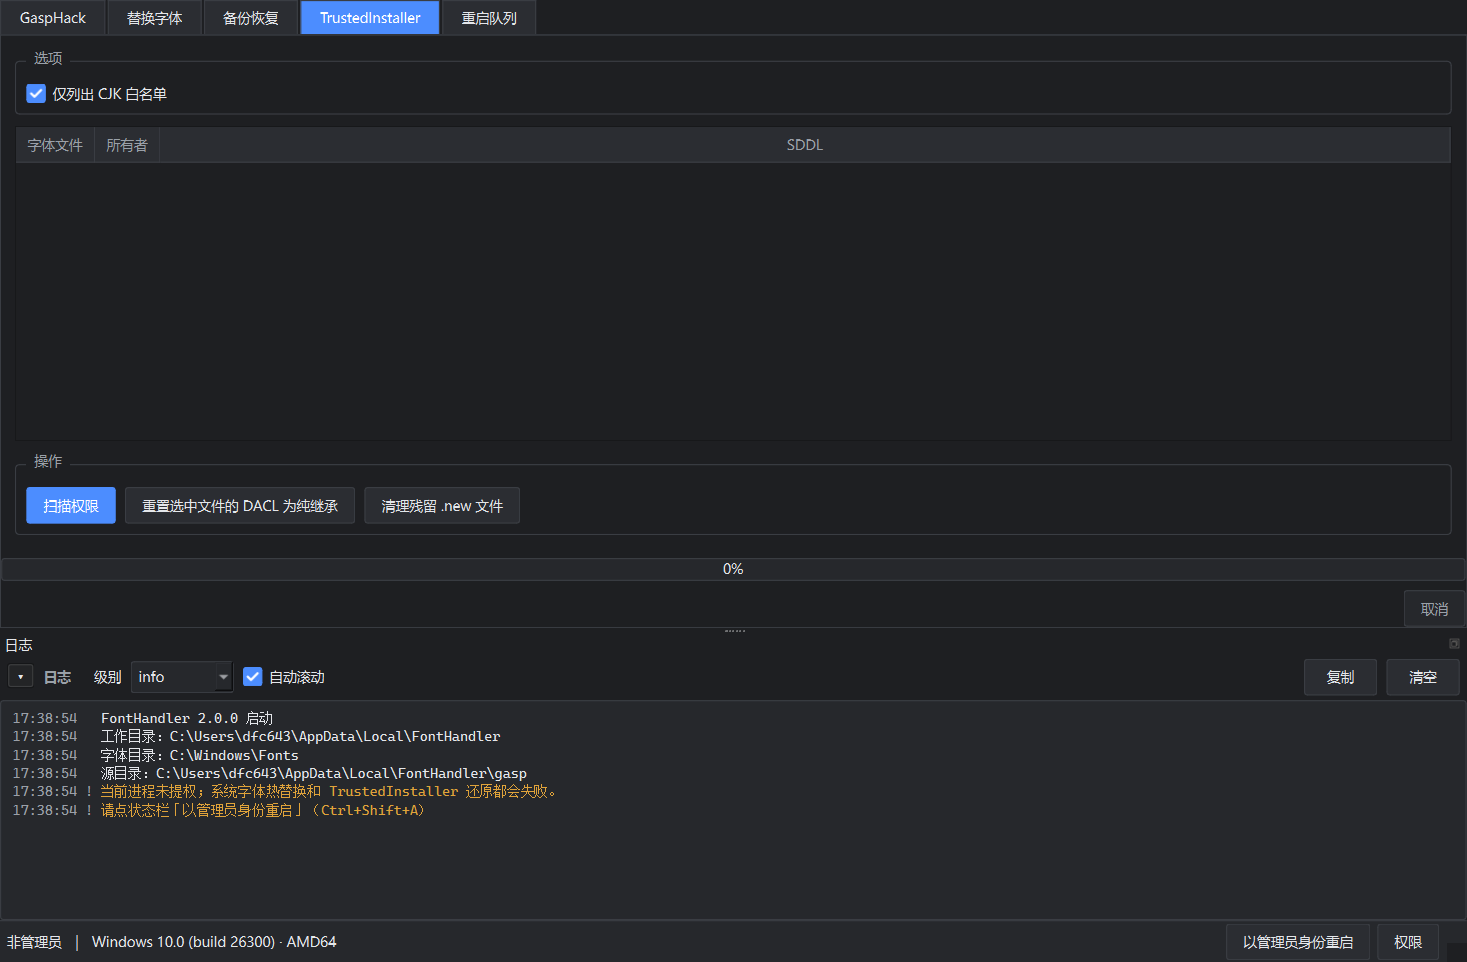1467x962 pixels.
Task: Select log line "字体目录: C:\Windows\Fonts"
Action: click(x=200, y=755)
